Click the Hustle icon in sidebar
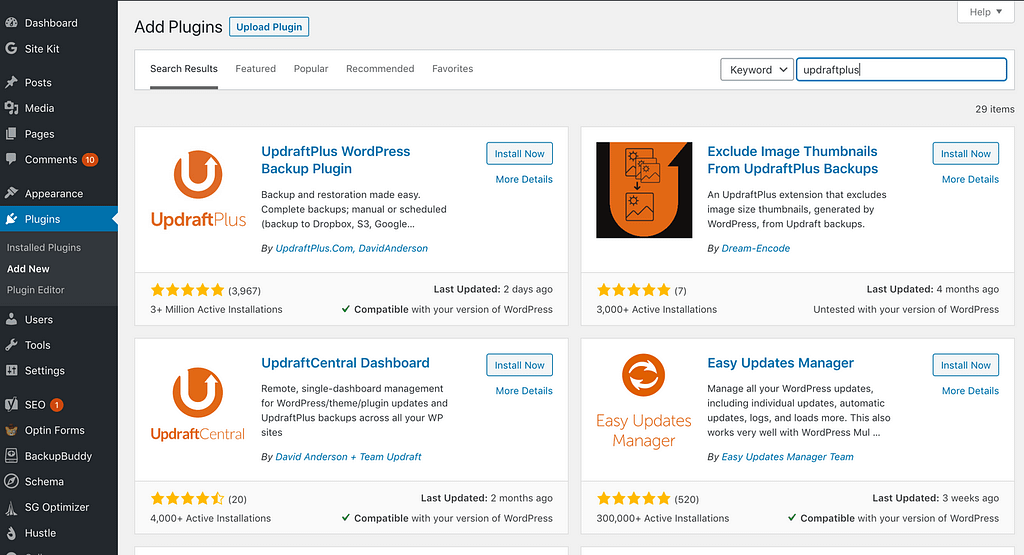Screen dimensions: 1024x555 pos(11,533)
